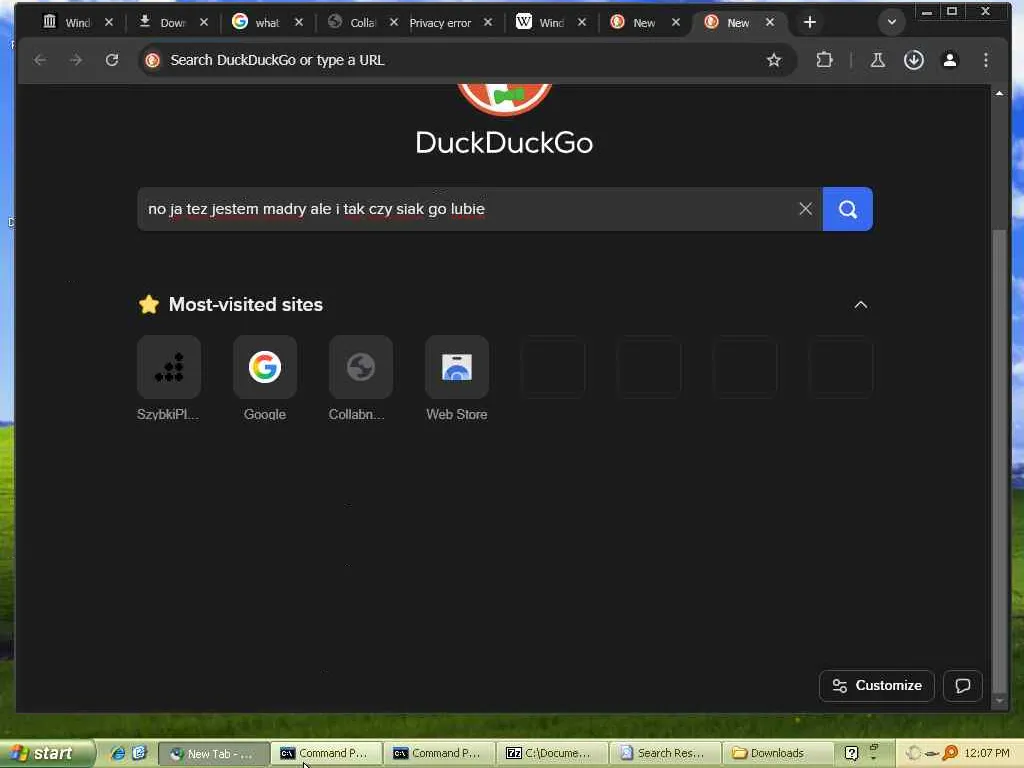This screenshot has height=768, width=1024.
Task: Go back to previous page
Action: [x=40, y=60]
